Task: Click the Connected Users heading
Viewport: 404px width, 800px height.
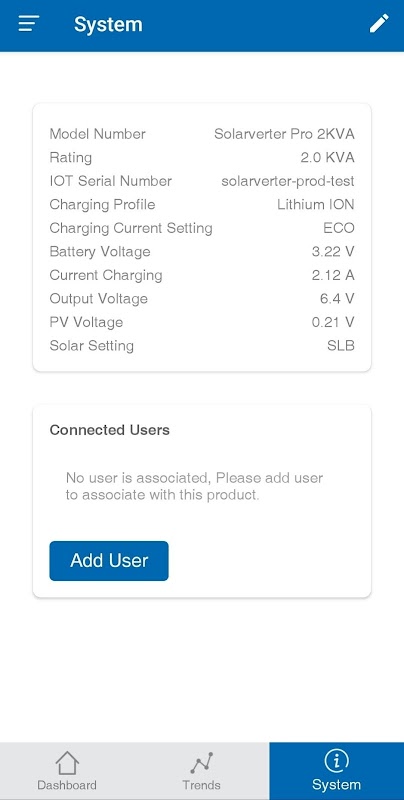Action: coord(110,430)
